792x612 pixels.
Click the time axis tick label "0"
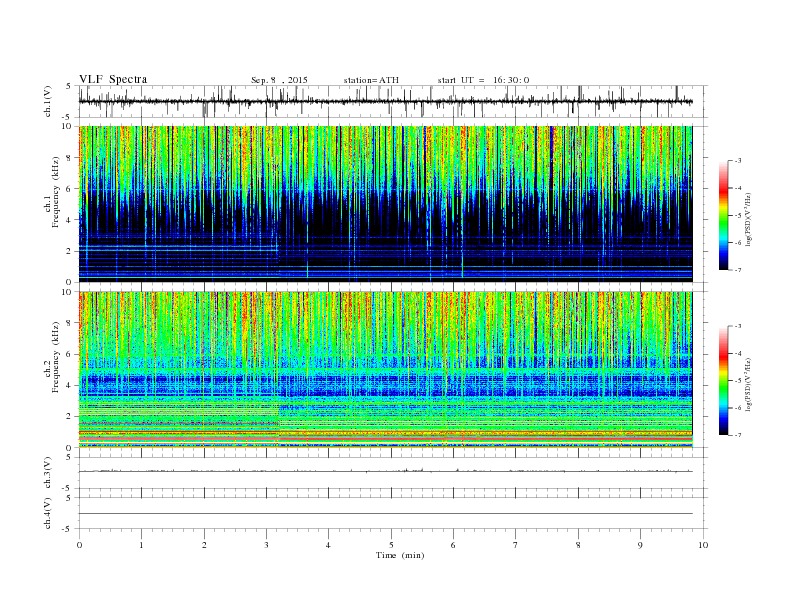(79, 545)
